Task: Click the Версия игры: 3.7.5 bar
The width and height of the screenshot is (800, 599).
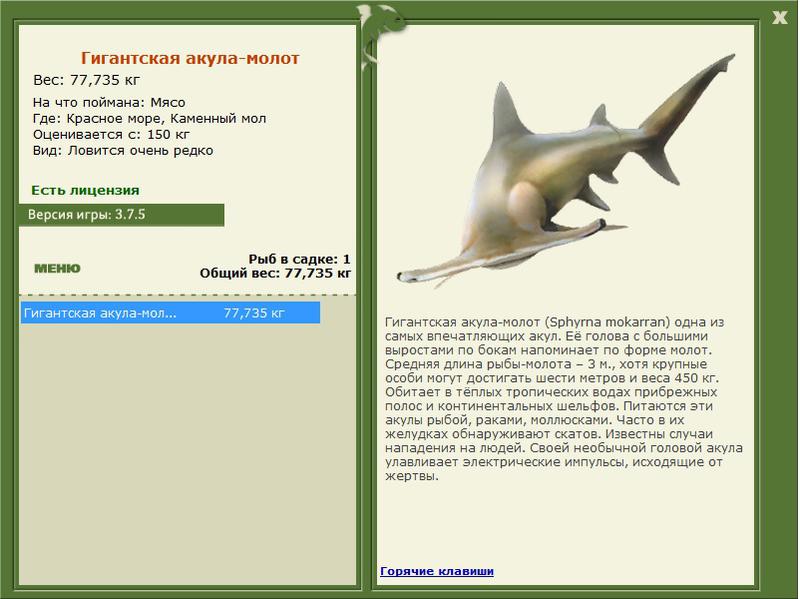Action: (121, 215)
